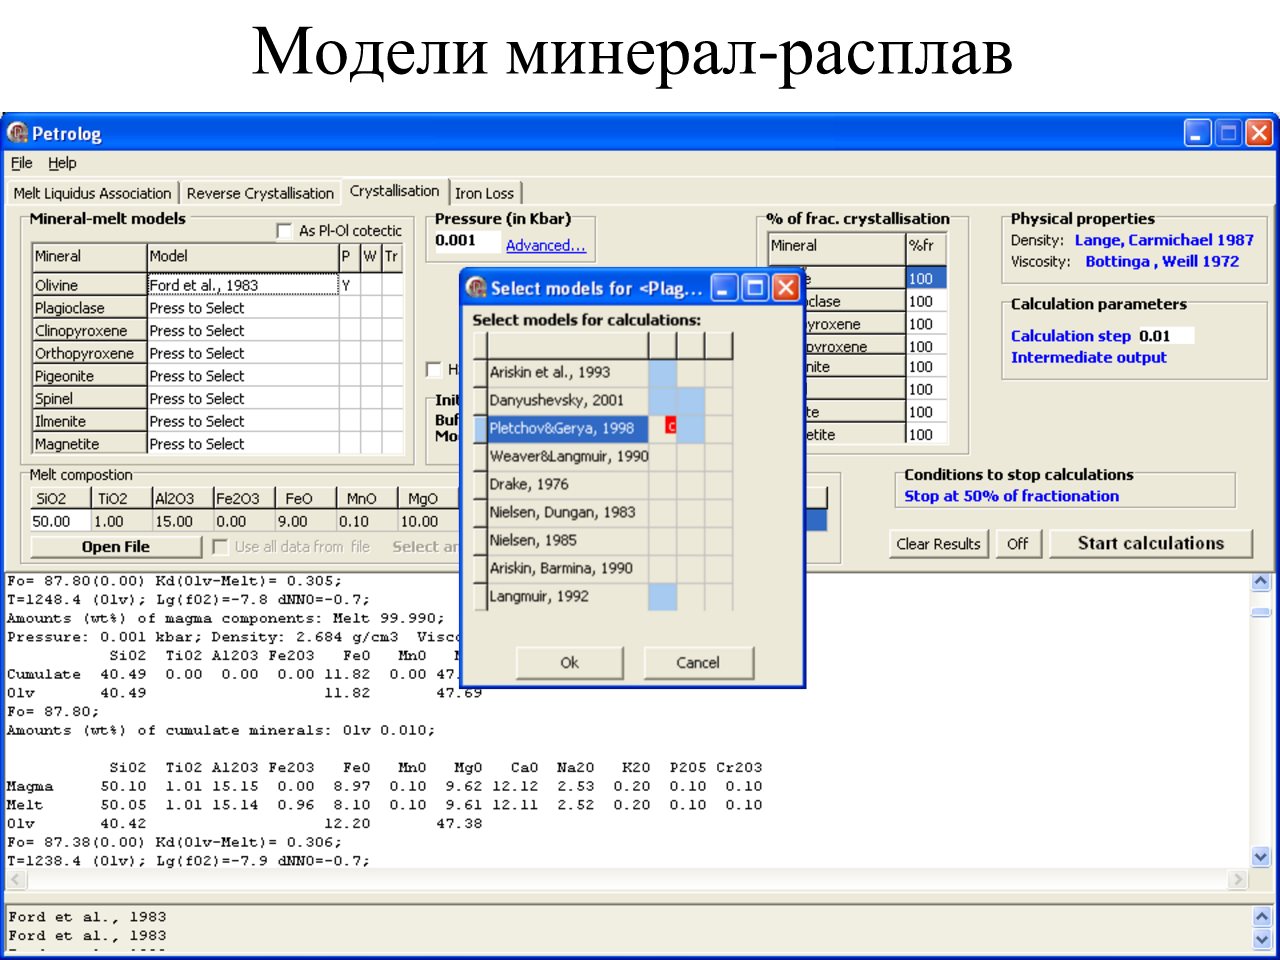Image resolution: width=1280 pixels, height=960 pixels.
Task: Click the Petrolog application icon in title bar
Action: [18, 133]
